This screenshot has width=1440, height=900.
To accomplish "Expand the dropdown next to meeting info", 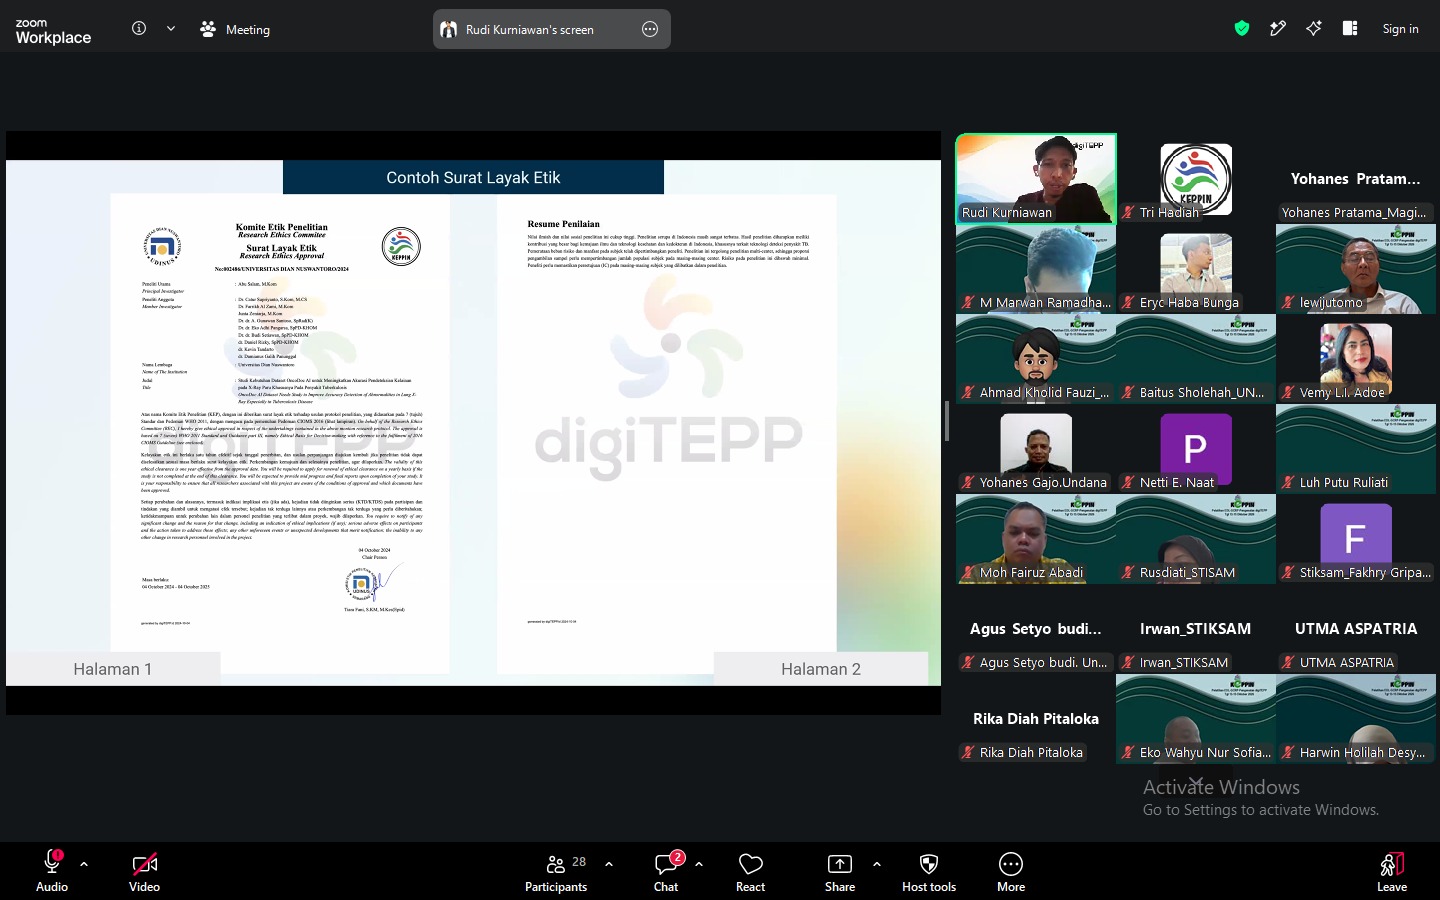I will (171, 28).
